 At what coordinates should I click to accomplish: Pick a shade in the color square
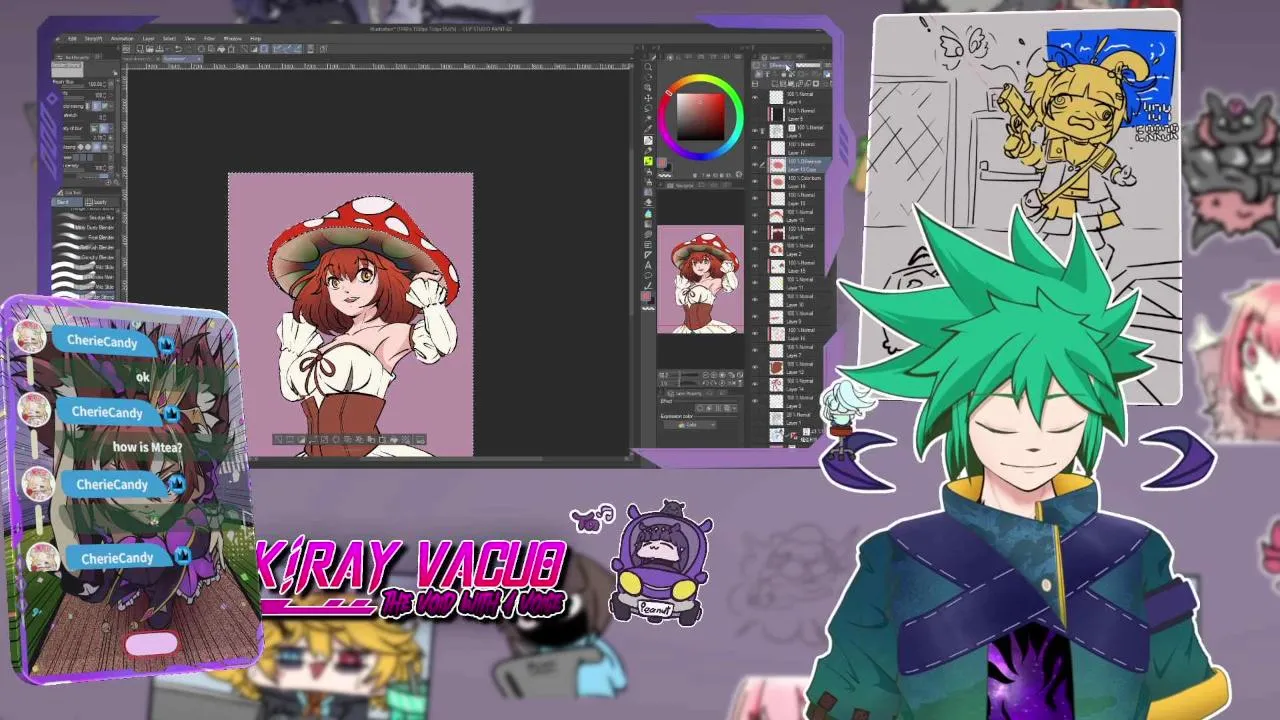pos(701,117)
